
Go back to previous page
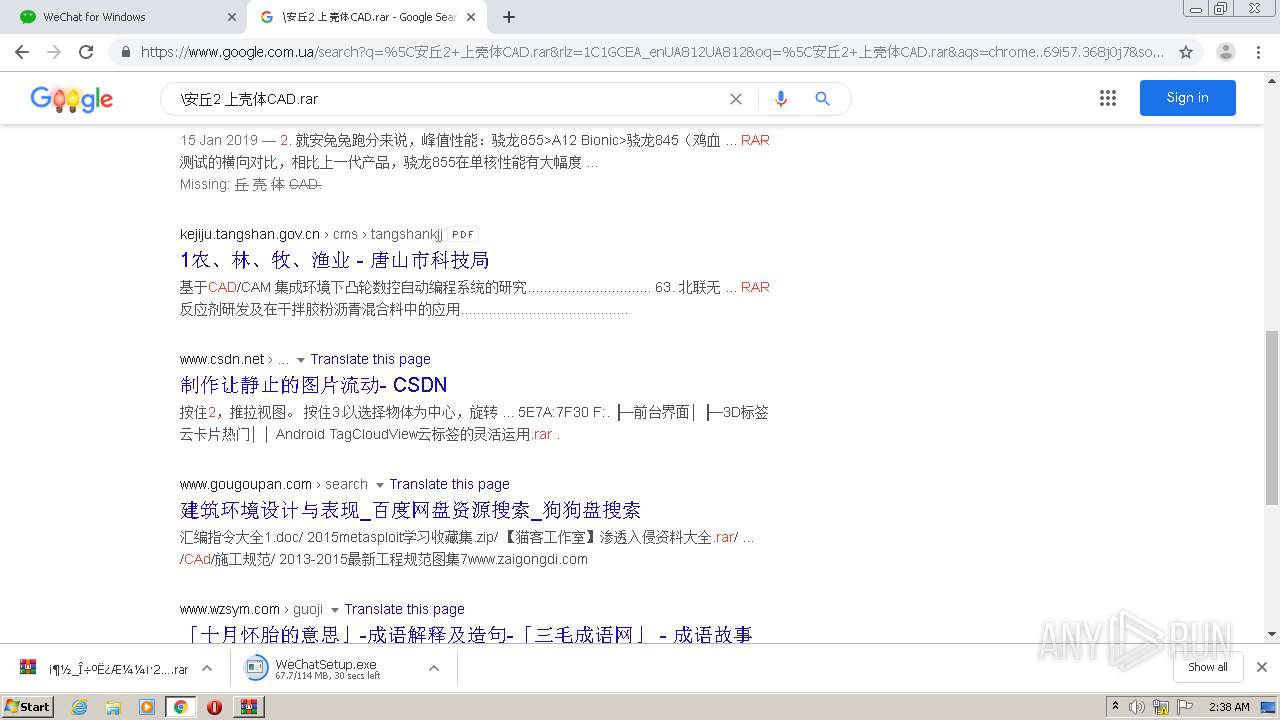click(x=22, y=52)
